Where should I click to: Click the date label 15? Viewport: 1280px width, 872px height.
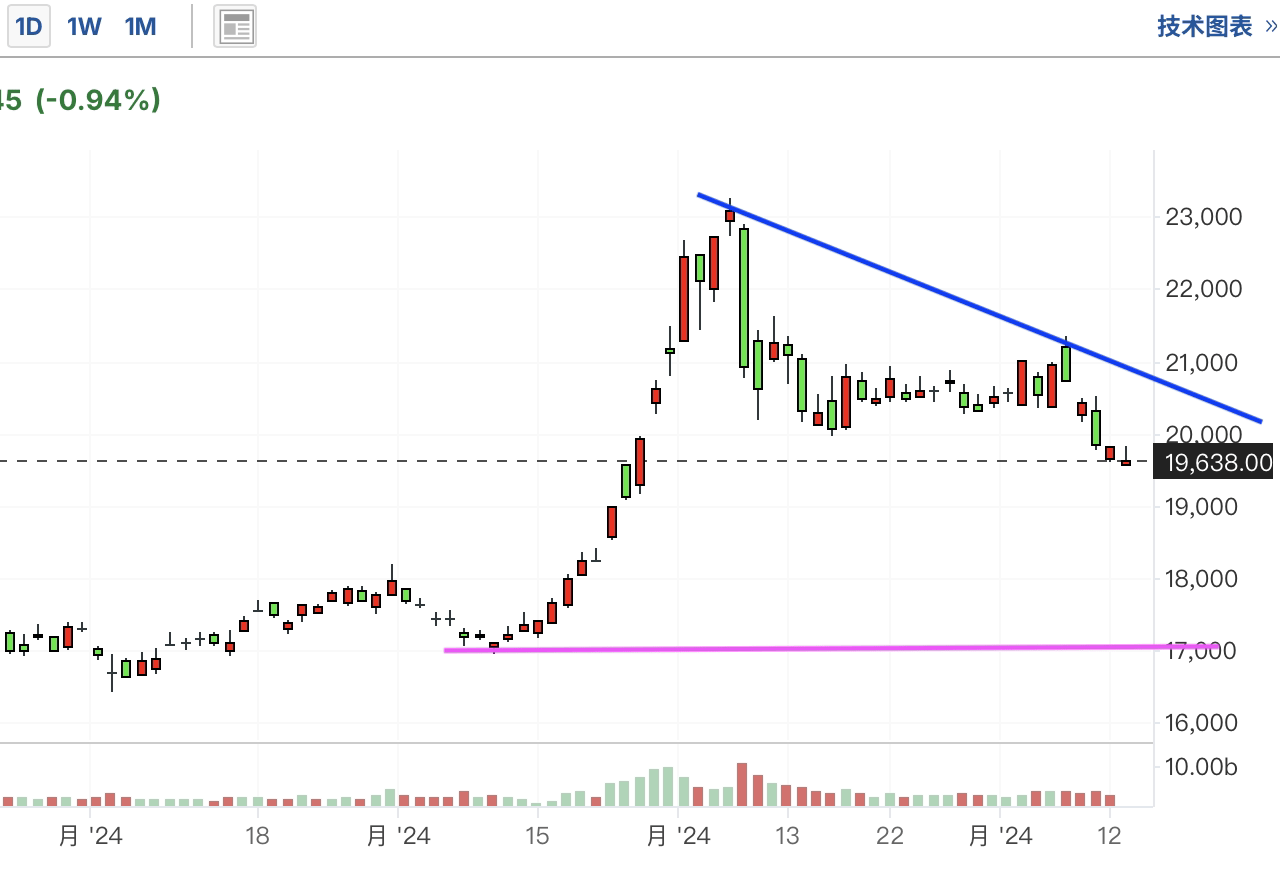pyautogui.click(x=537, y=835)
